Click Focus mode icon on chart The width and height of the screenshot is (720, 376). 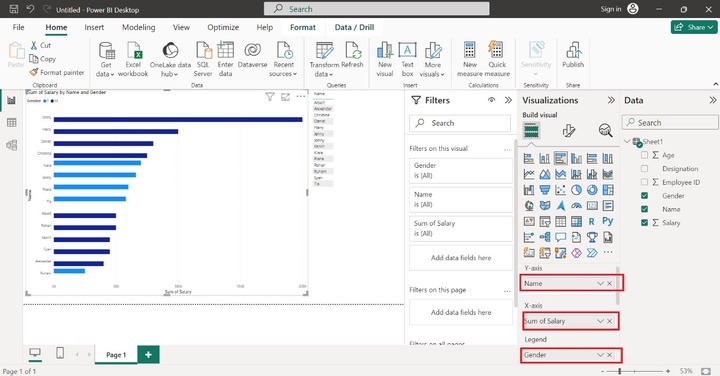tap(286, 96)
